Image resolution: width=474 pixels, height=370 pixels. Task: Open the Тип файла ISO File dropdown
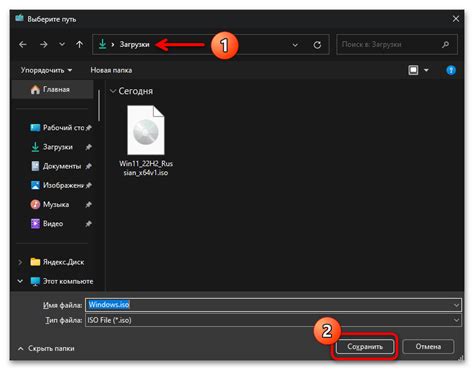coord(273,320)
